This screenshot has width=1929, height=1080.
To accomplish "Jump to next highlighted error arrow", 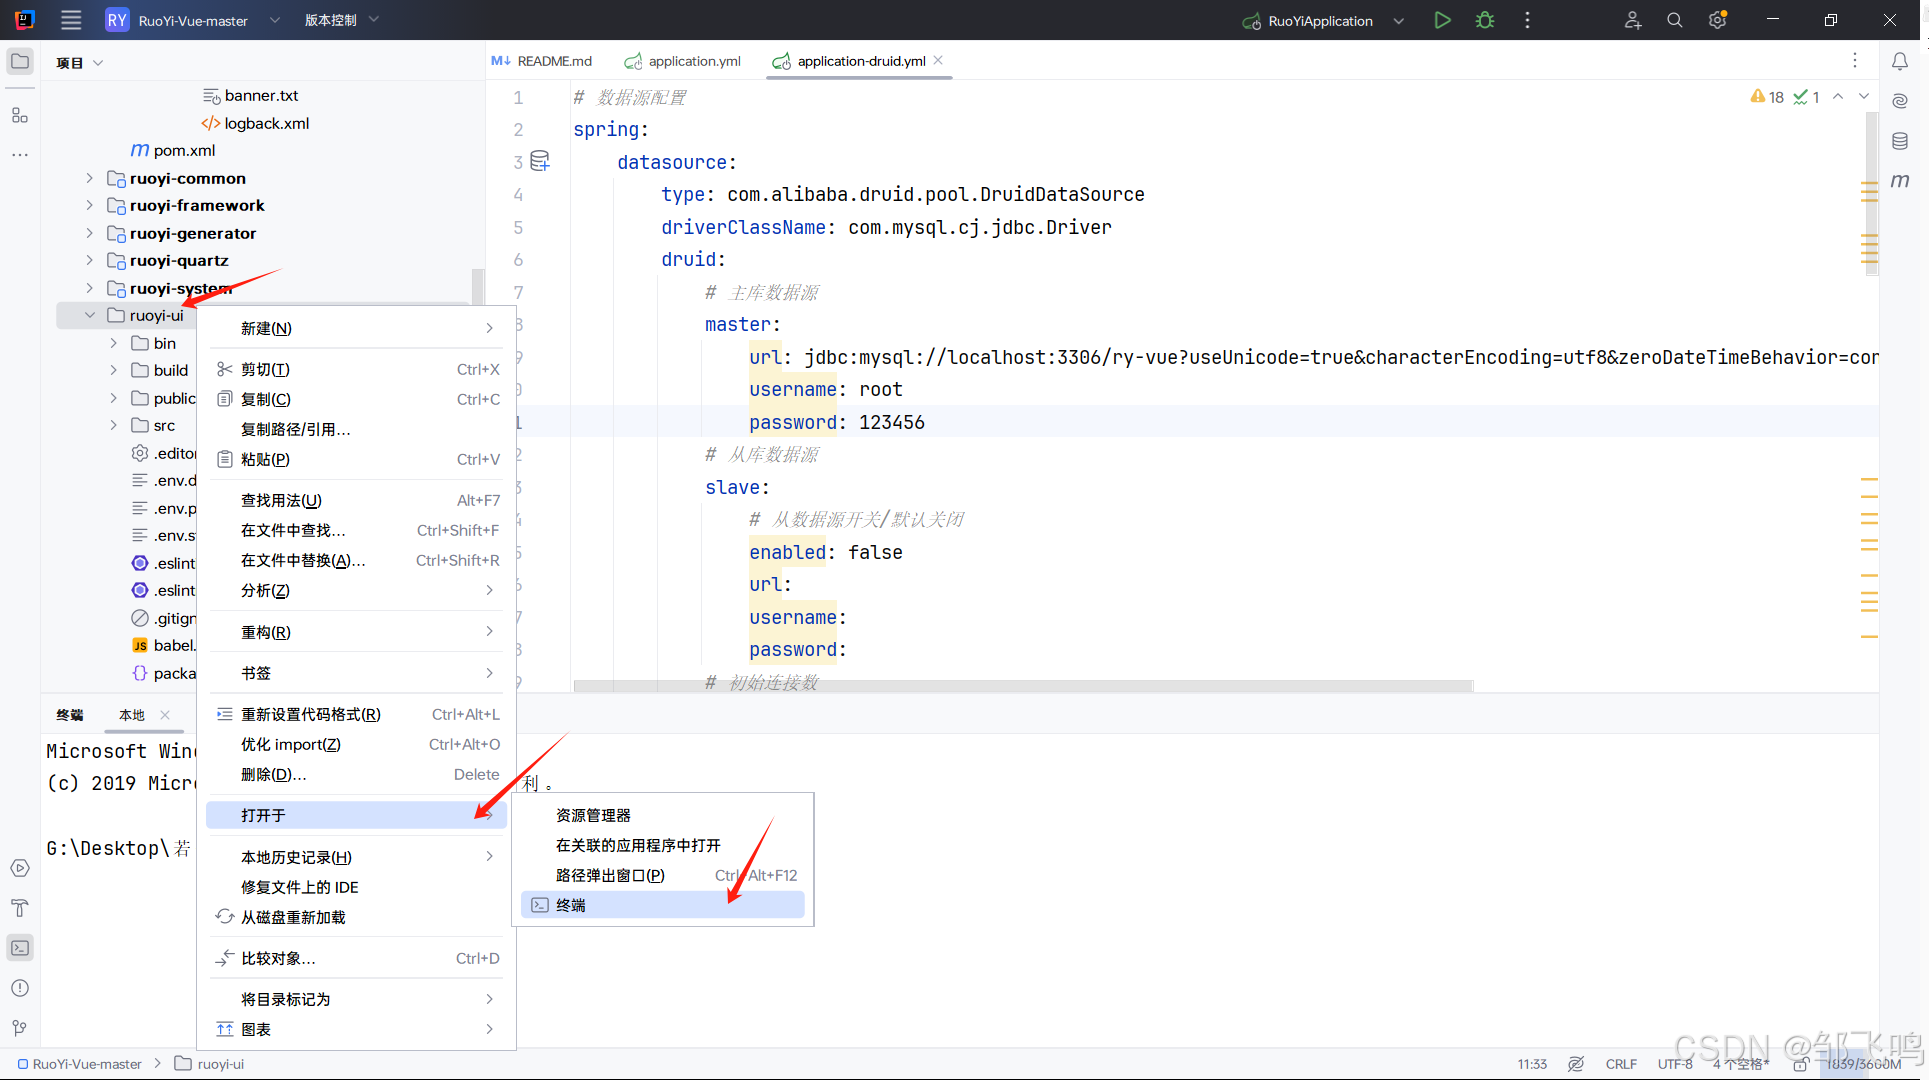I will click(1864, 97).
